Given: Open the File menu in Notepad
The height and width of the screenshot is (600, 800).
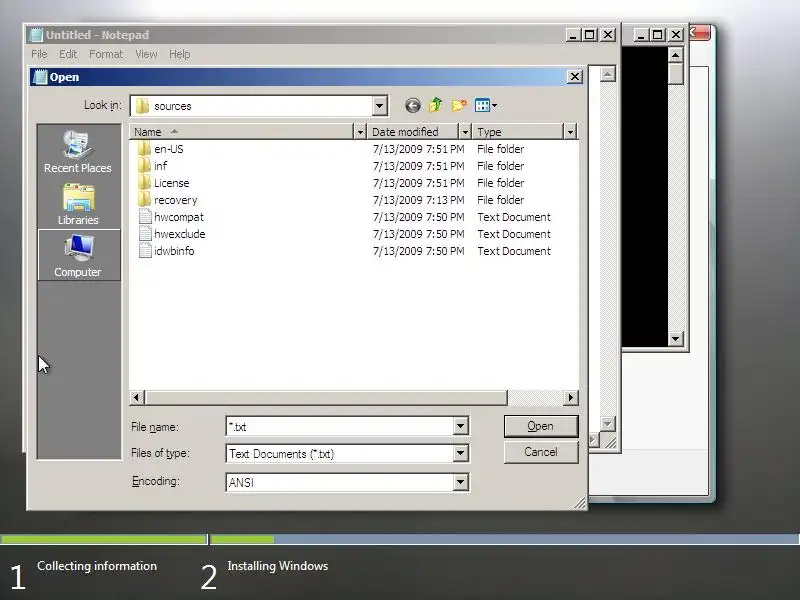Looking at the screenshot, I should click(39, 54).
